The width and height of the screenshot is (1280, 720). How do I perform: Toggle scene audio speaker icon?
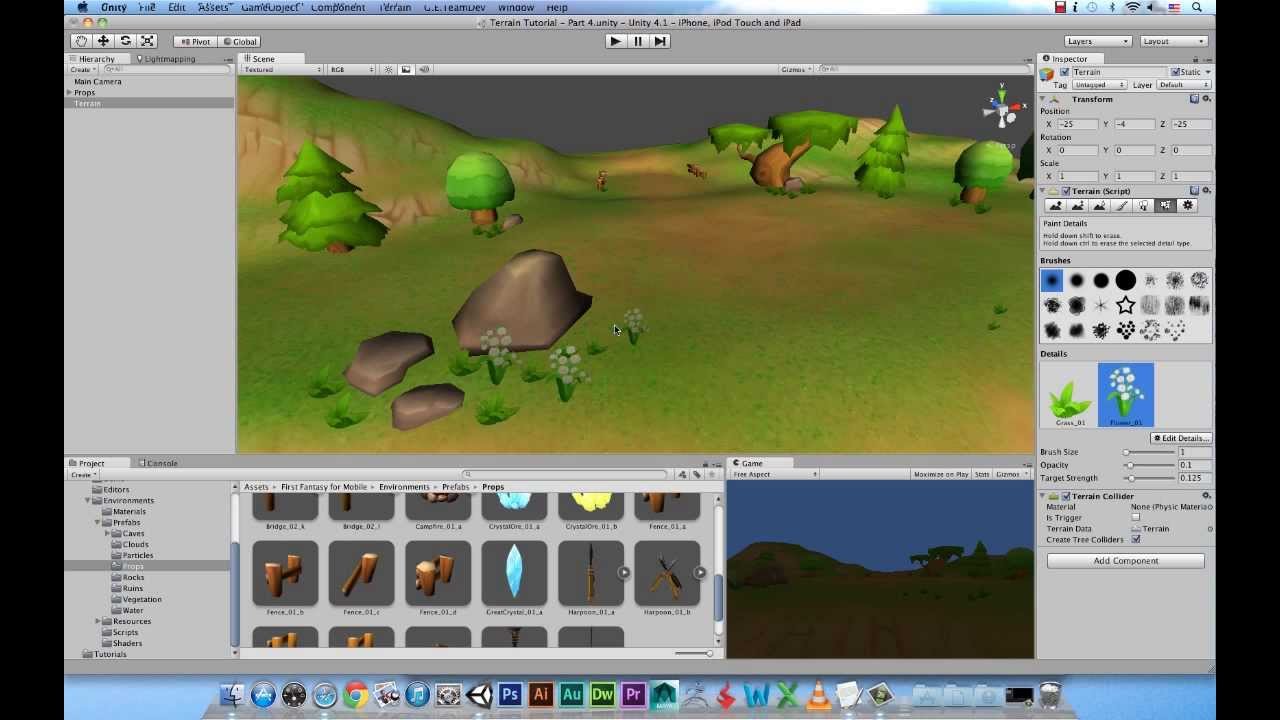(x=424, y=69)
